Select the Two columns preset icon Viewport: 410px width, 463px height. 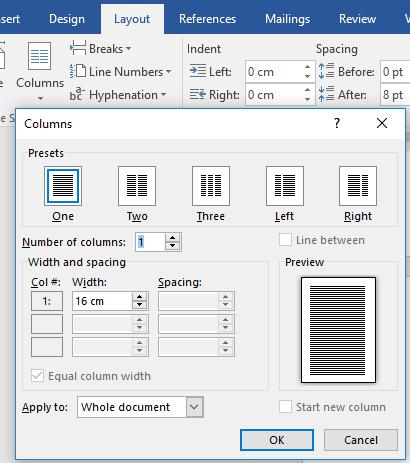coord(137,186)
